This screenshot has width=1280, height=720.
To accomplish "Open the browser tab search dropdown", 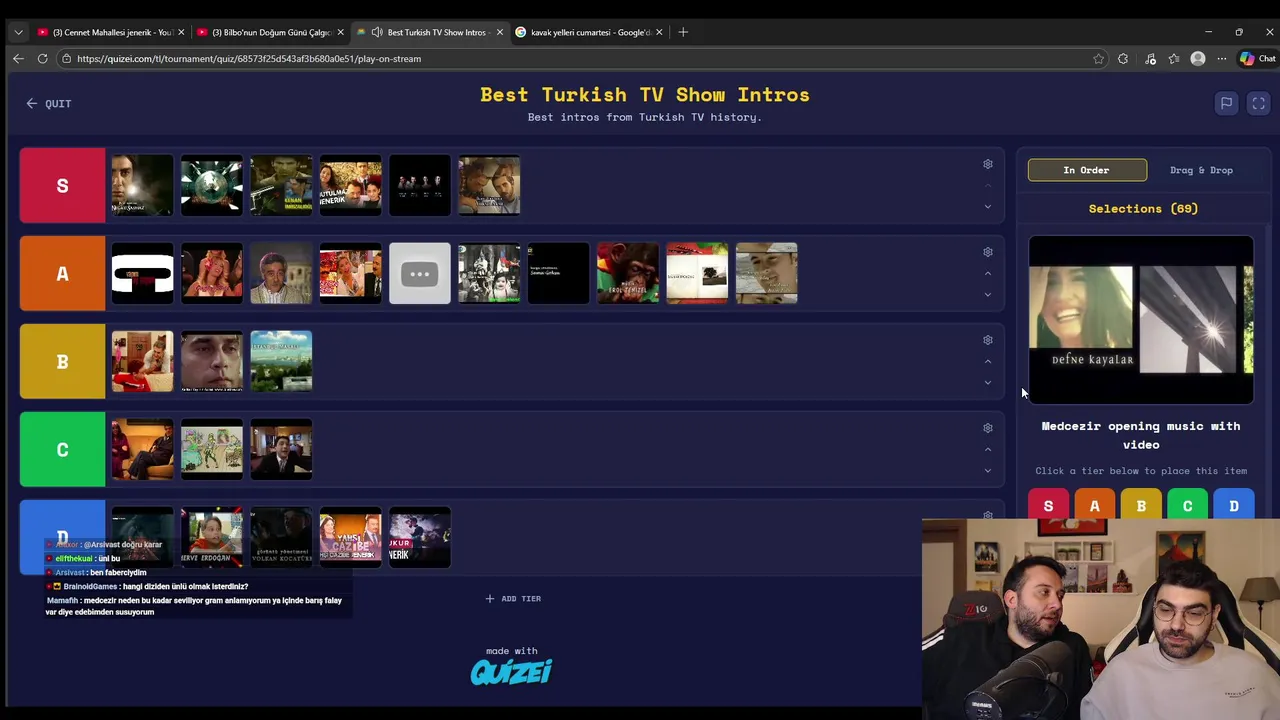I will 18,32.
